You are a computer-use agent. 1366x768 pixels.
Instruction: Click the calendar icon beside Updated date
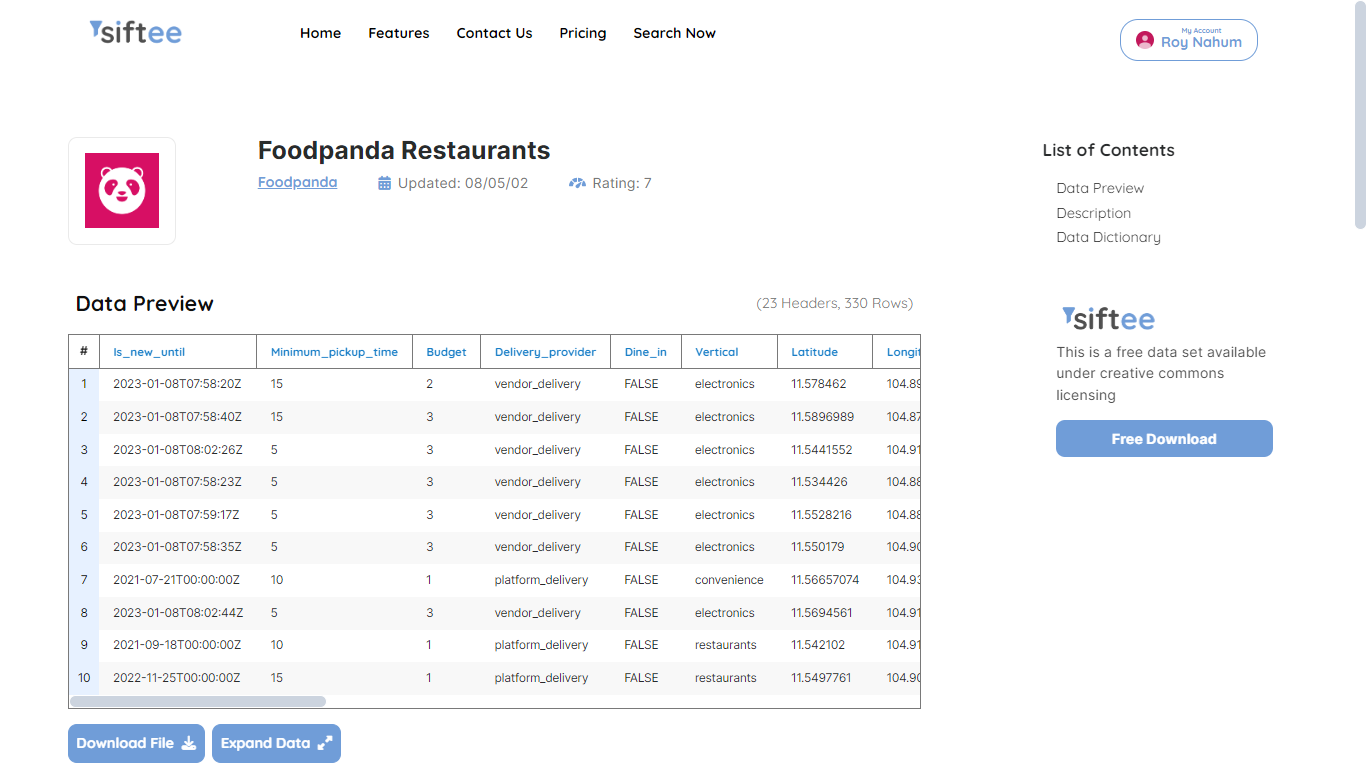click(384, 183)
